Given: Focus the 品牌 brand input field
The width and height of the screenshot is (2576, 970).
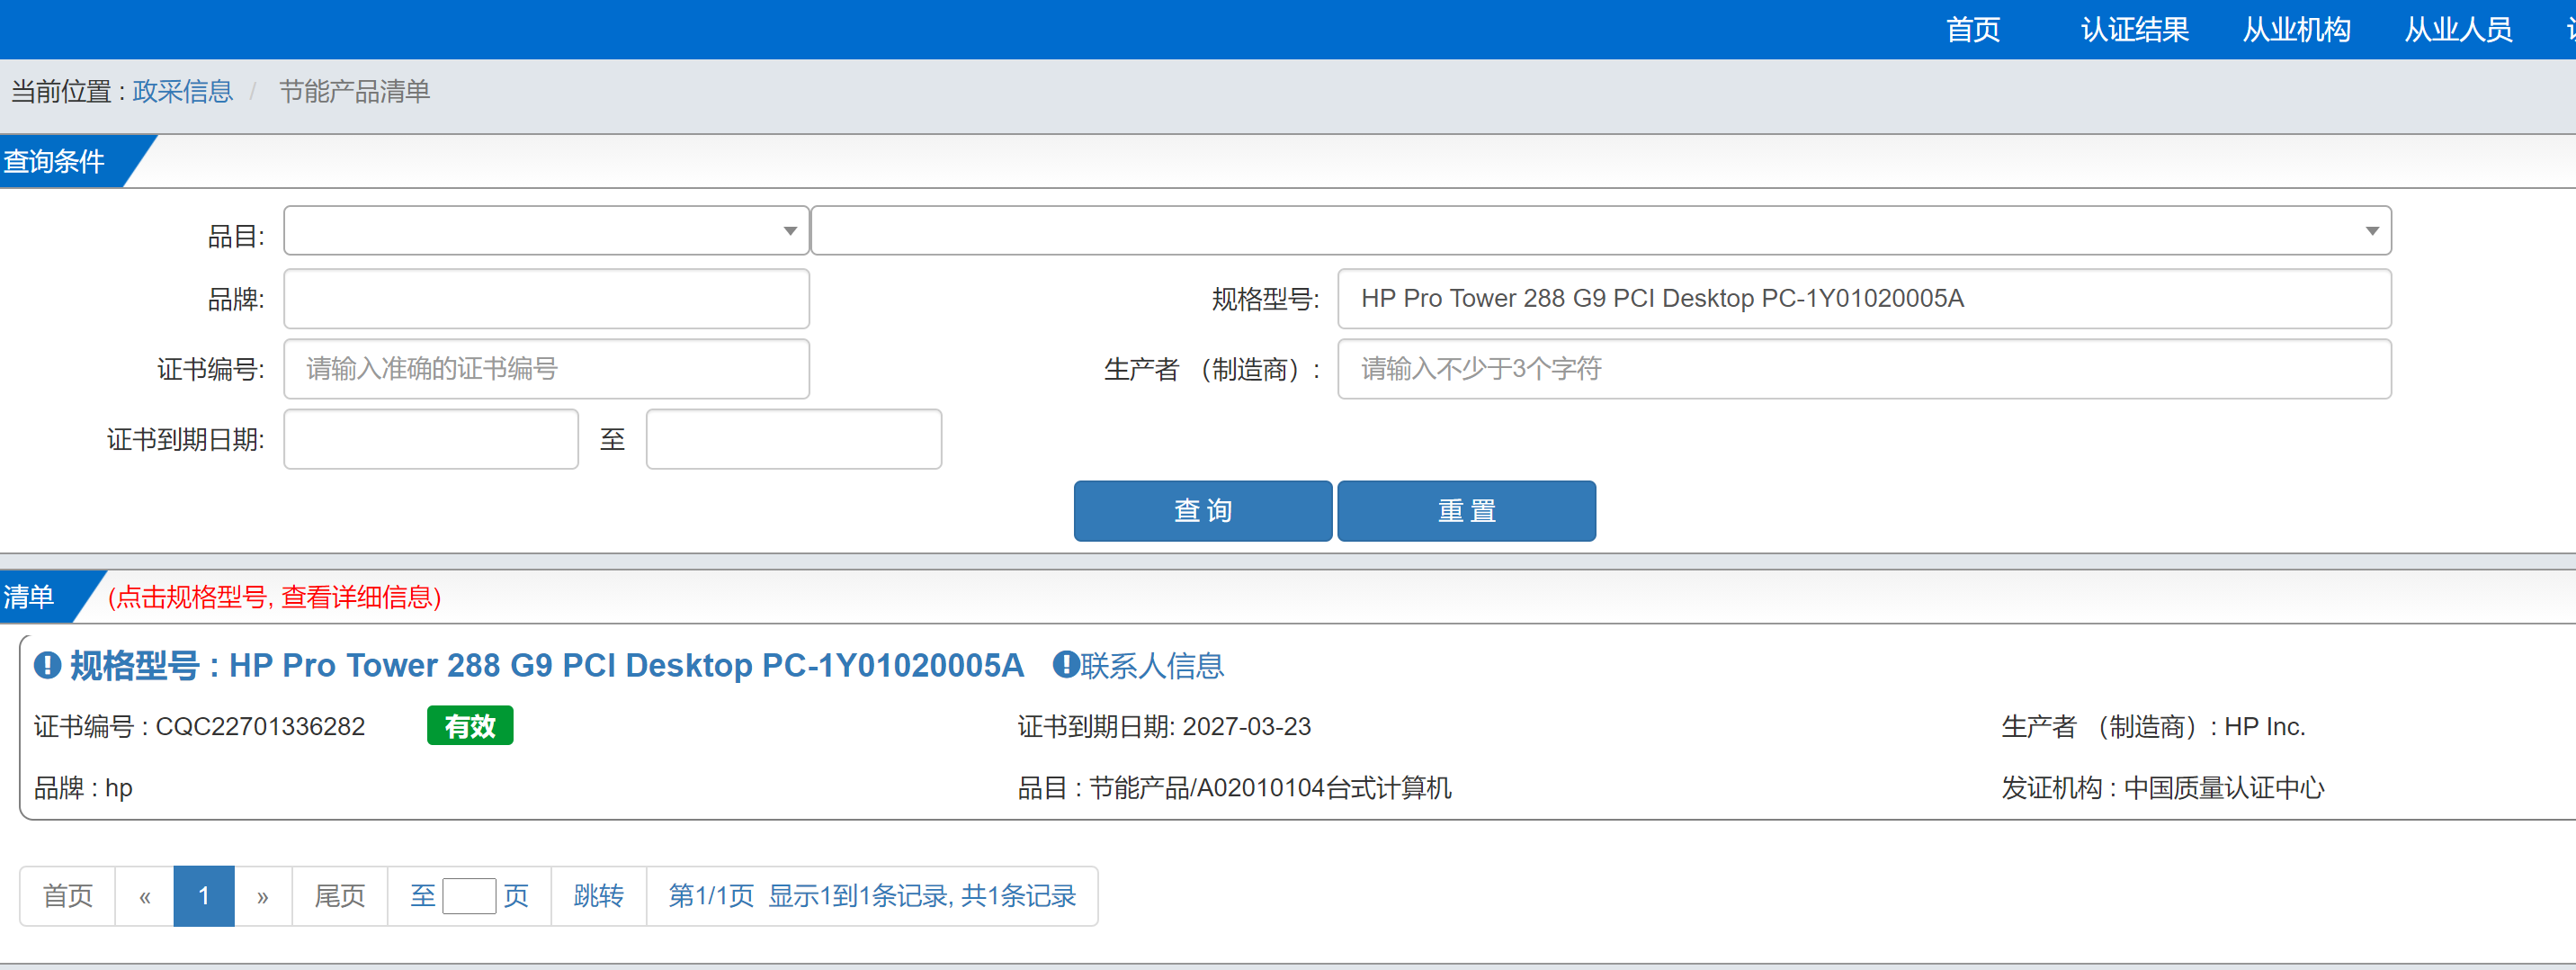Looking at the screenshot, I should click(x=546, y=299).
